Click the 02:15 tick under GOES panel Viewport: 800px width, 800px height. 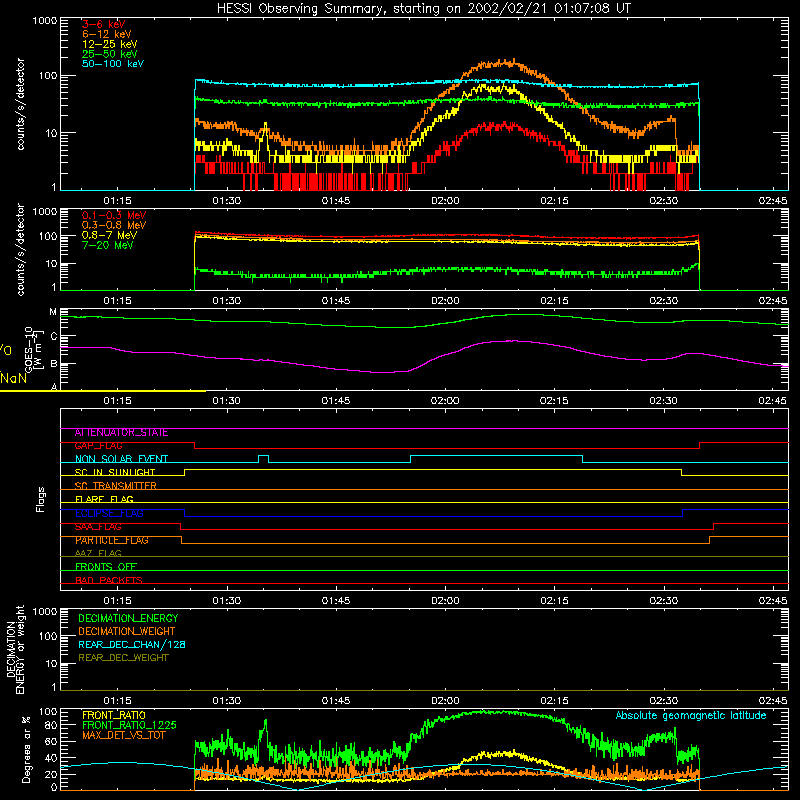pos(554,401)
